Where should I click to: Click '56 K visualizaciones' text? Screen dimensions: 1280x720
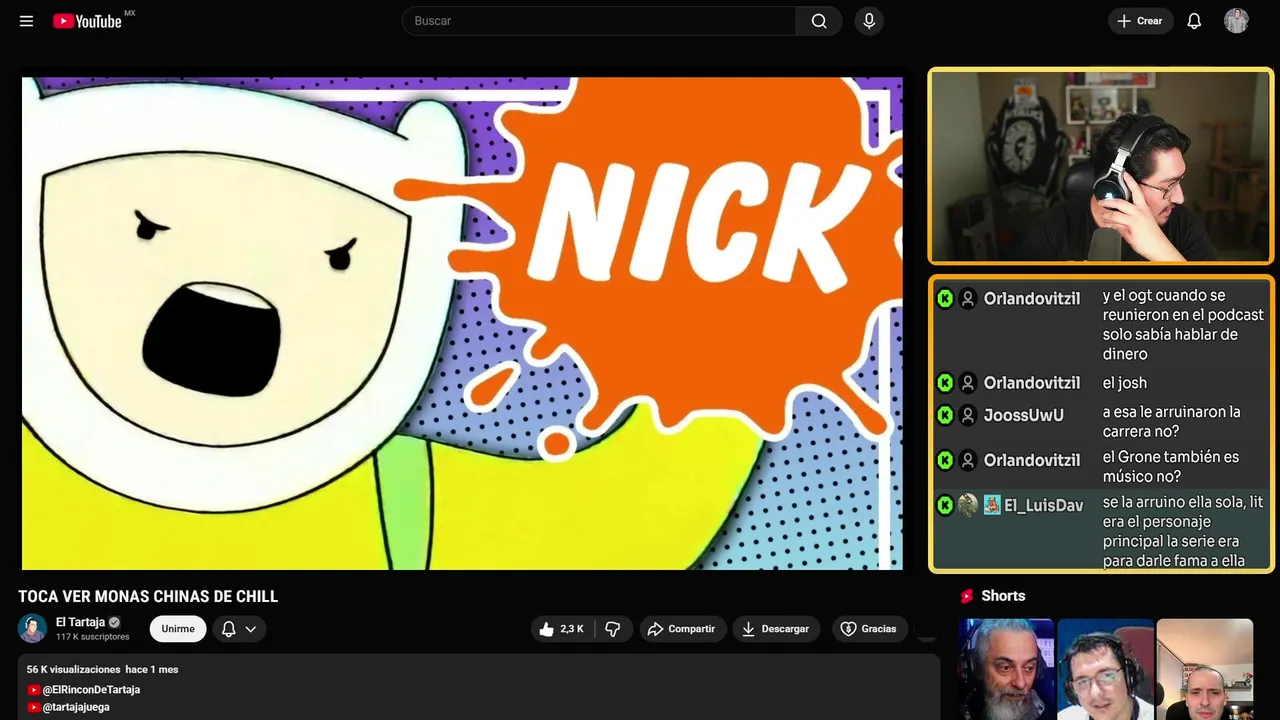73,669
